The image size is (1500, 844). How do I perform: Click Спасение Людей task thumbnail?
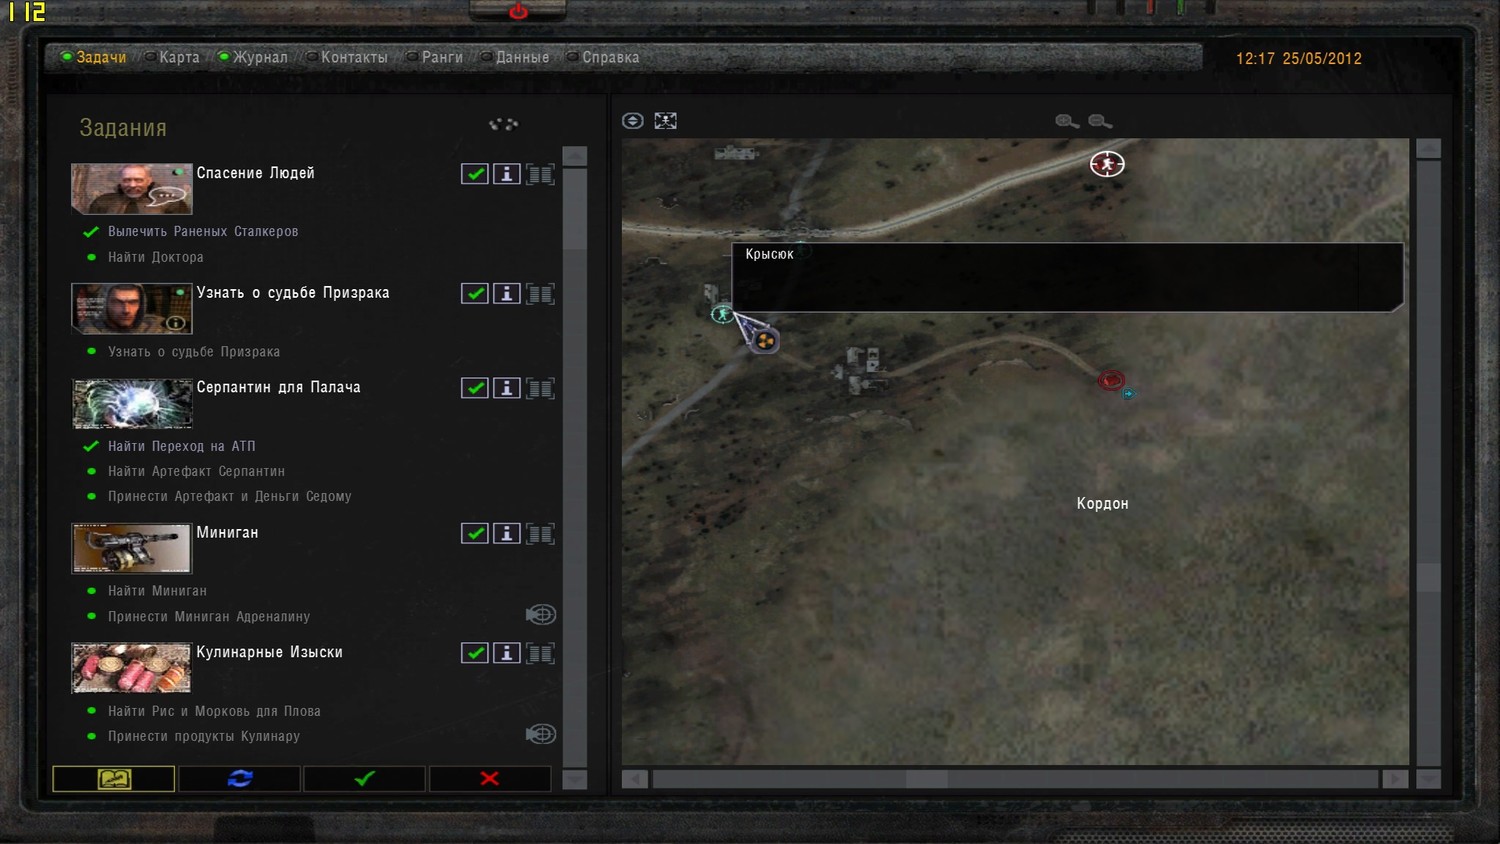pyautogui.click(x=131, y=189)
